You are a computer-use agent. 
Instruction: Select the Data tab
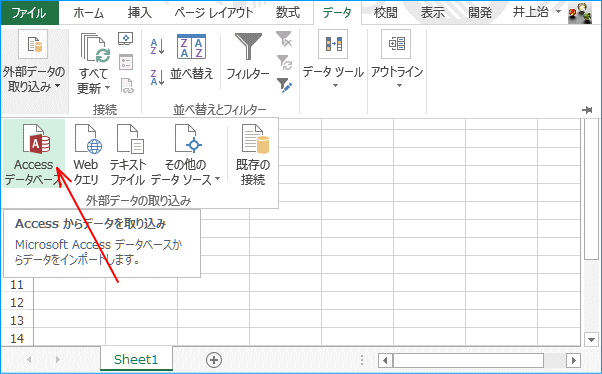coord(337,13)
